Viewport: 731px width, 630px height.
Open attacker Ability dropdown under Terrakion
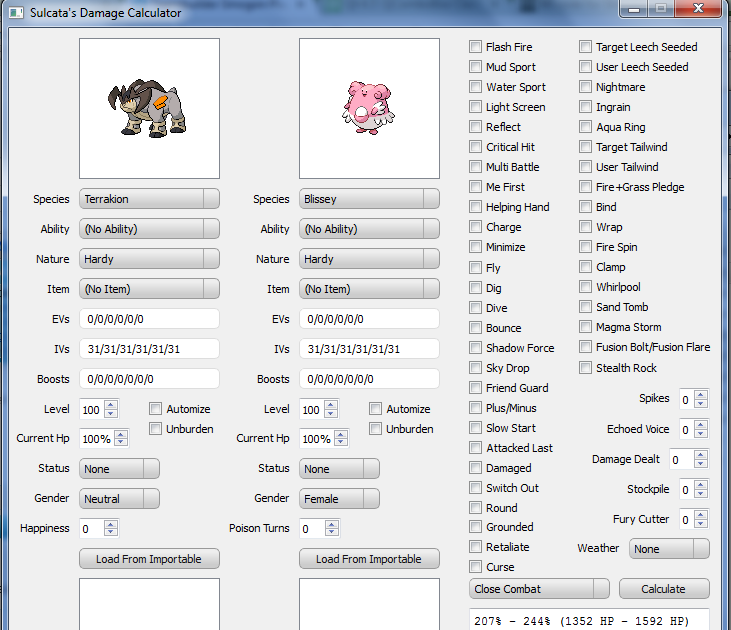pyautogui.click(x=149, y=228)
